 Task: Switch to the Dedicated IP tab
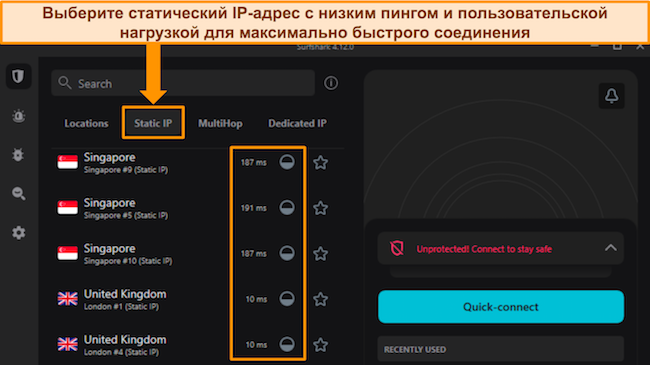297,123
